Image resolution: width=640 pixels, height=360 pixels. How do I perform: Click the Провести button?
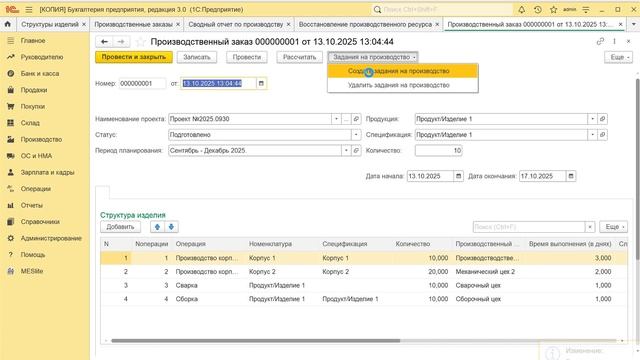[247, 57]
